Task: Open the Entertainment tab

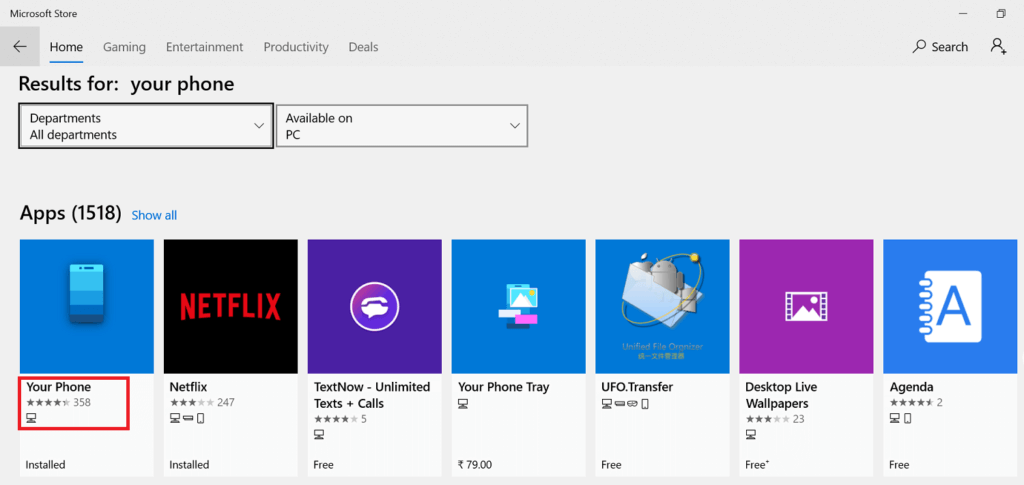Action: [x=204, y=47]
